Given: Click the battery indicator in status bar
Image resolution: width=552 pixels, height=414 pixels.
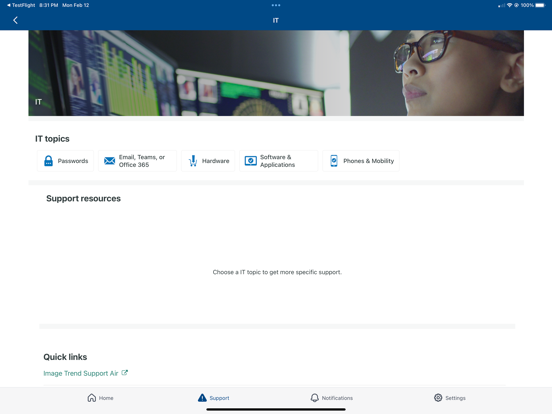Looking at the screenshot, I should 540,5.
